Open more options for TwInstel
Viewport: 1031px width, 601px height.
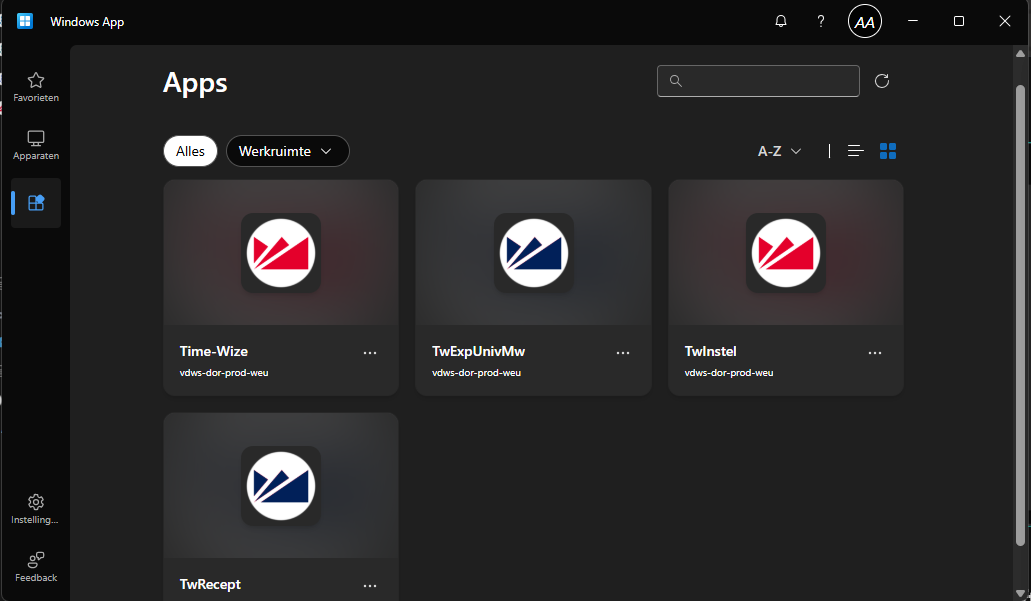tap(875, 353)
